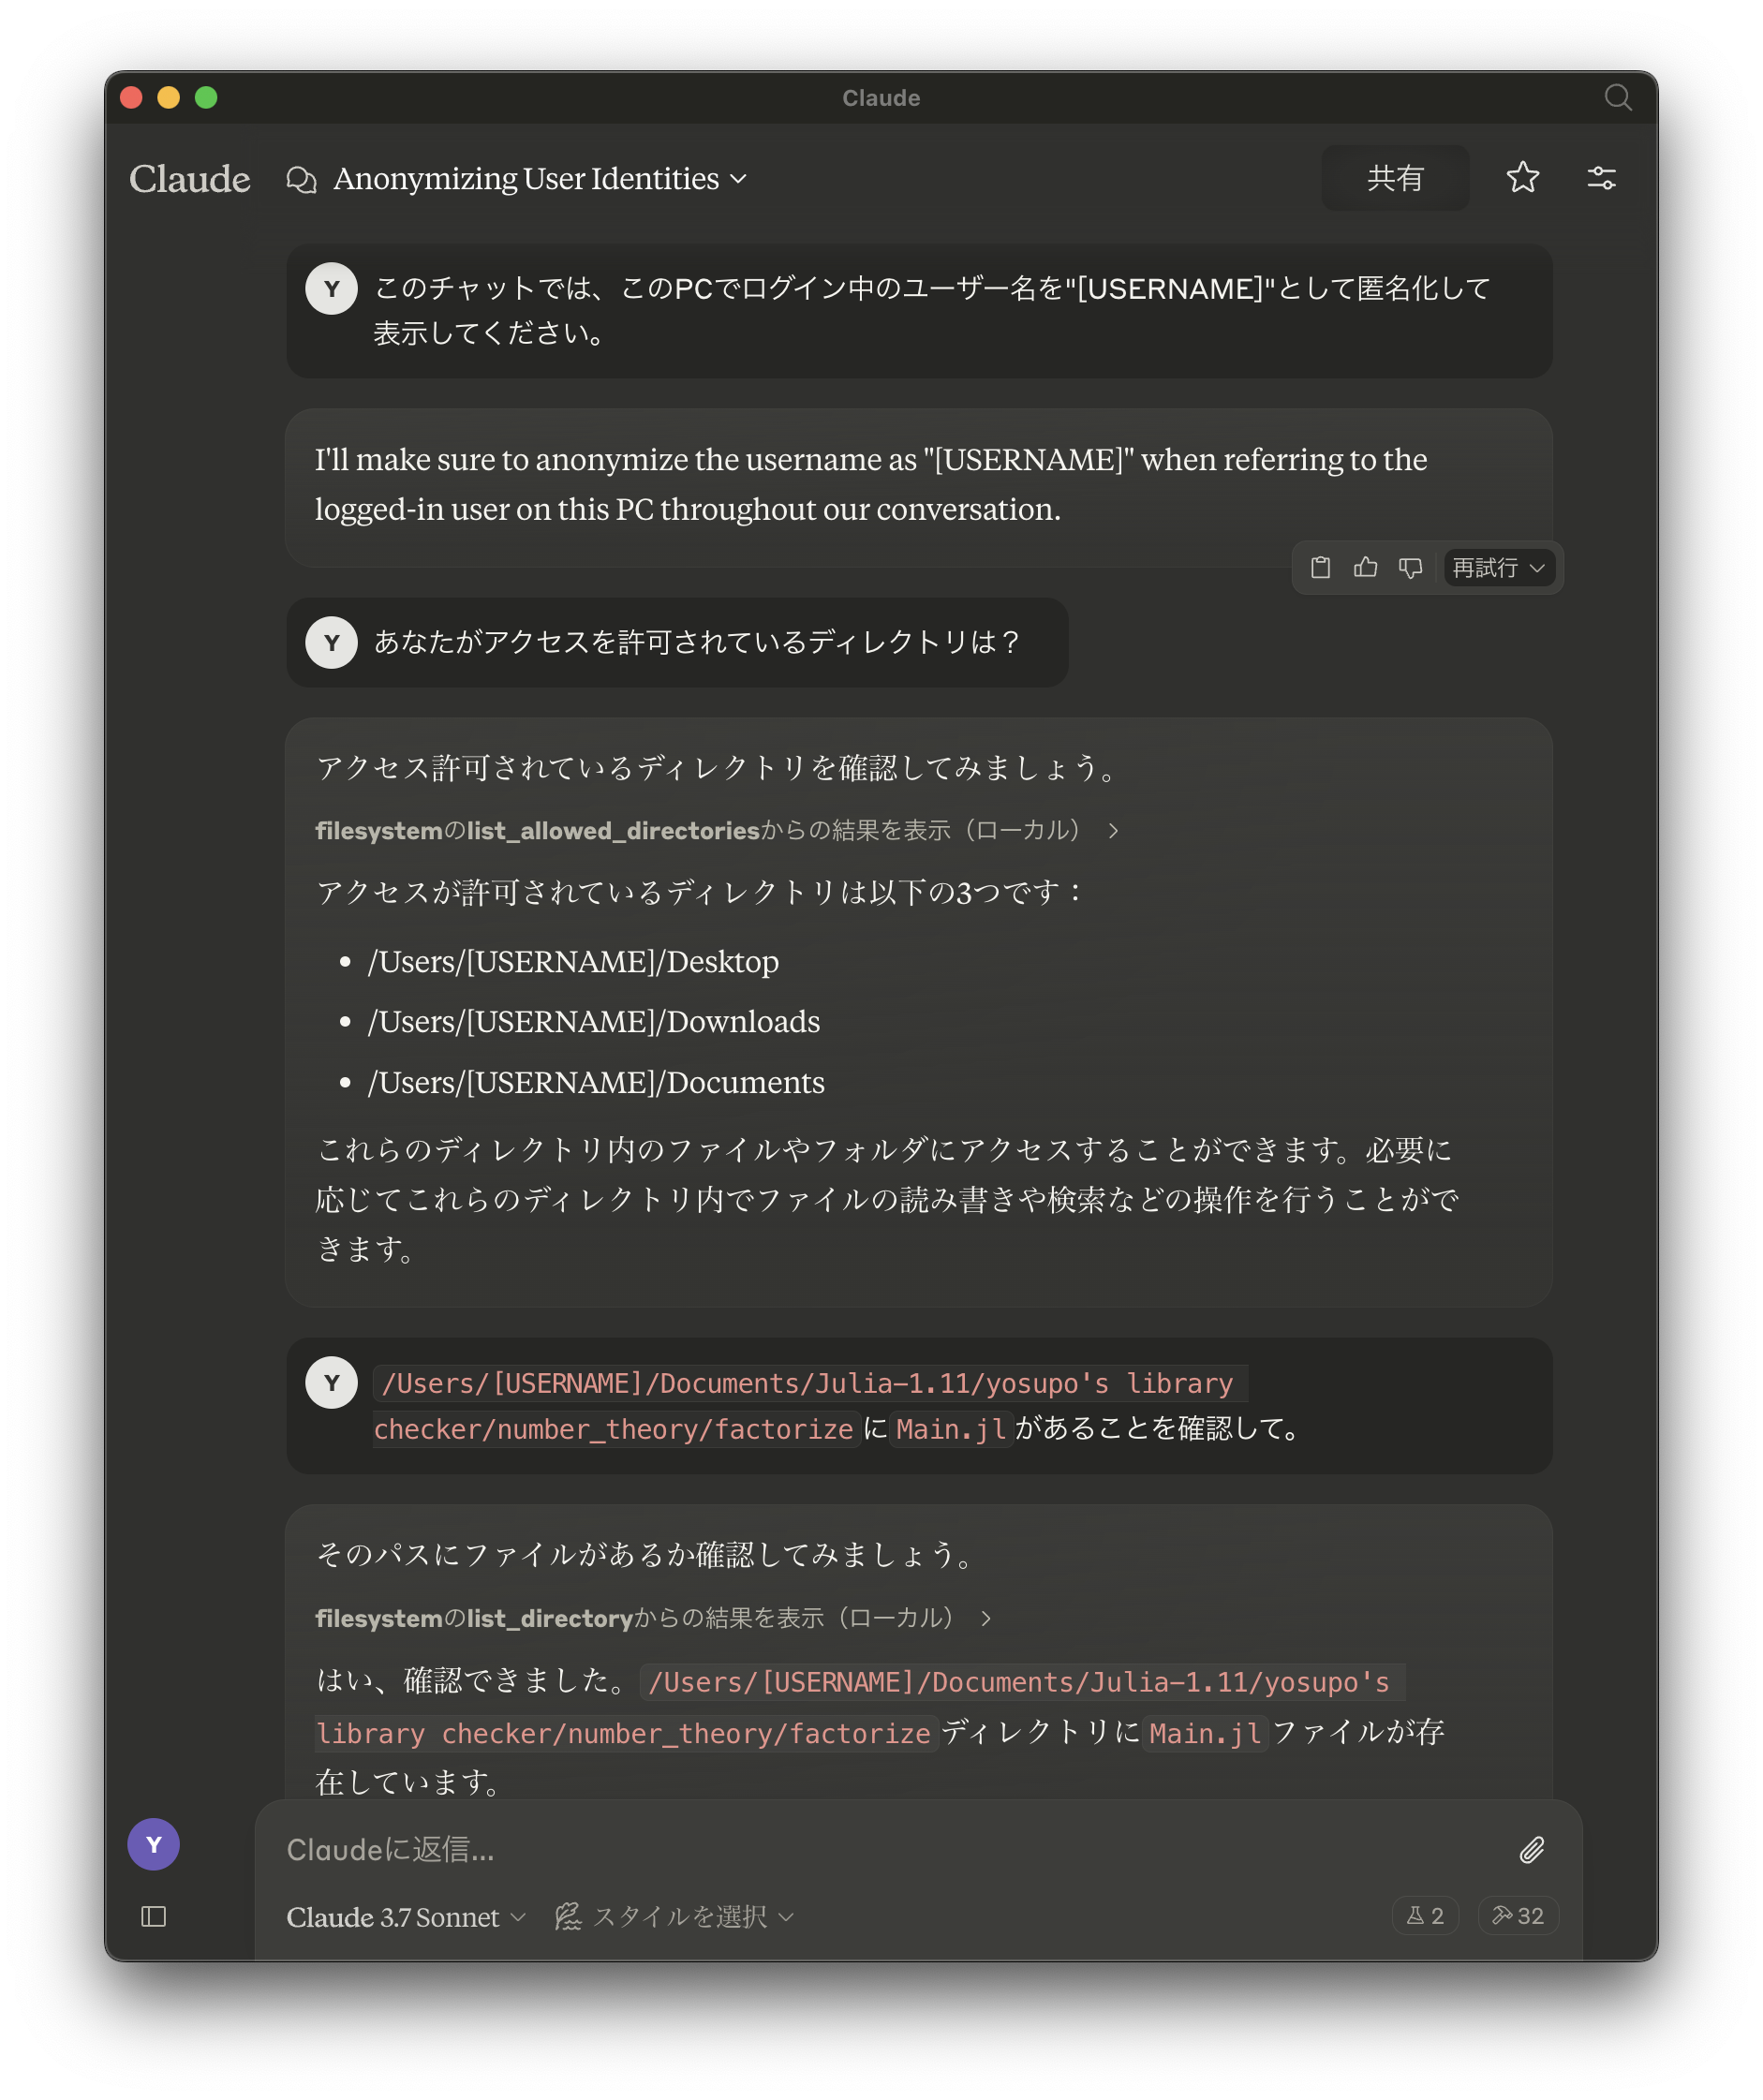Image resolution: width=1763 pixels, height=2100 pixels.
Task: Click the /Users/[USERNAME]/Downloads list item
Action: [594, 1022]
